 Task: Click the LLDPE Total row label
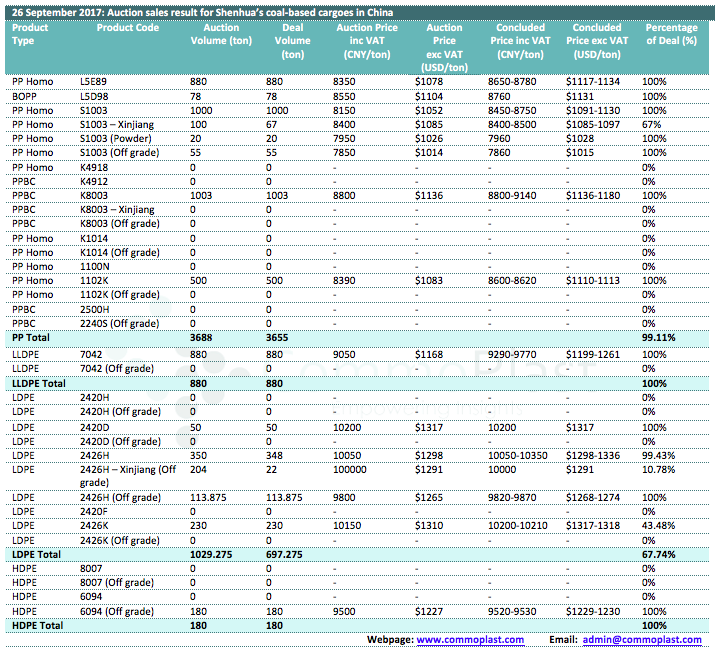(x=38, y=383)
